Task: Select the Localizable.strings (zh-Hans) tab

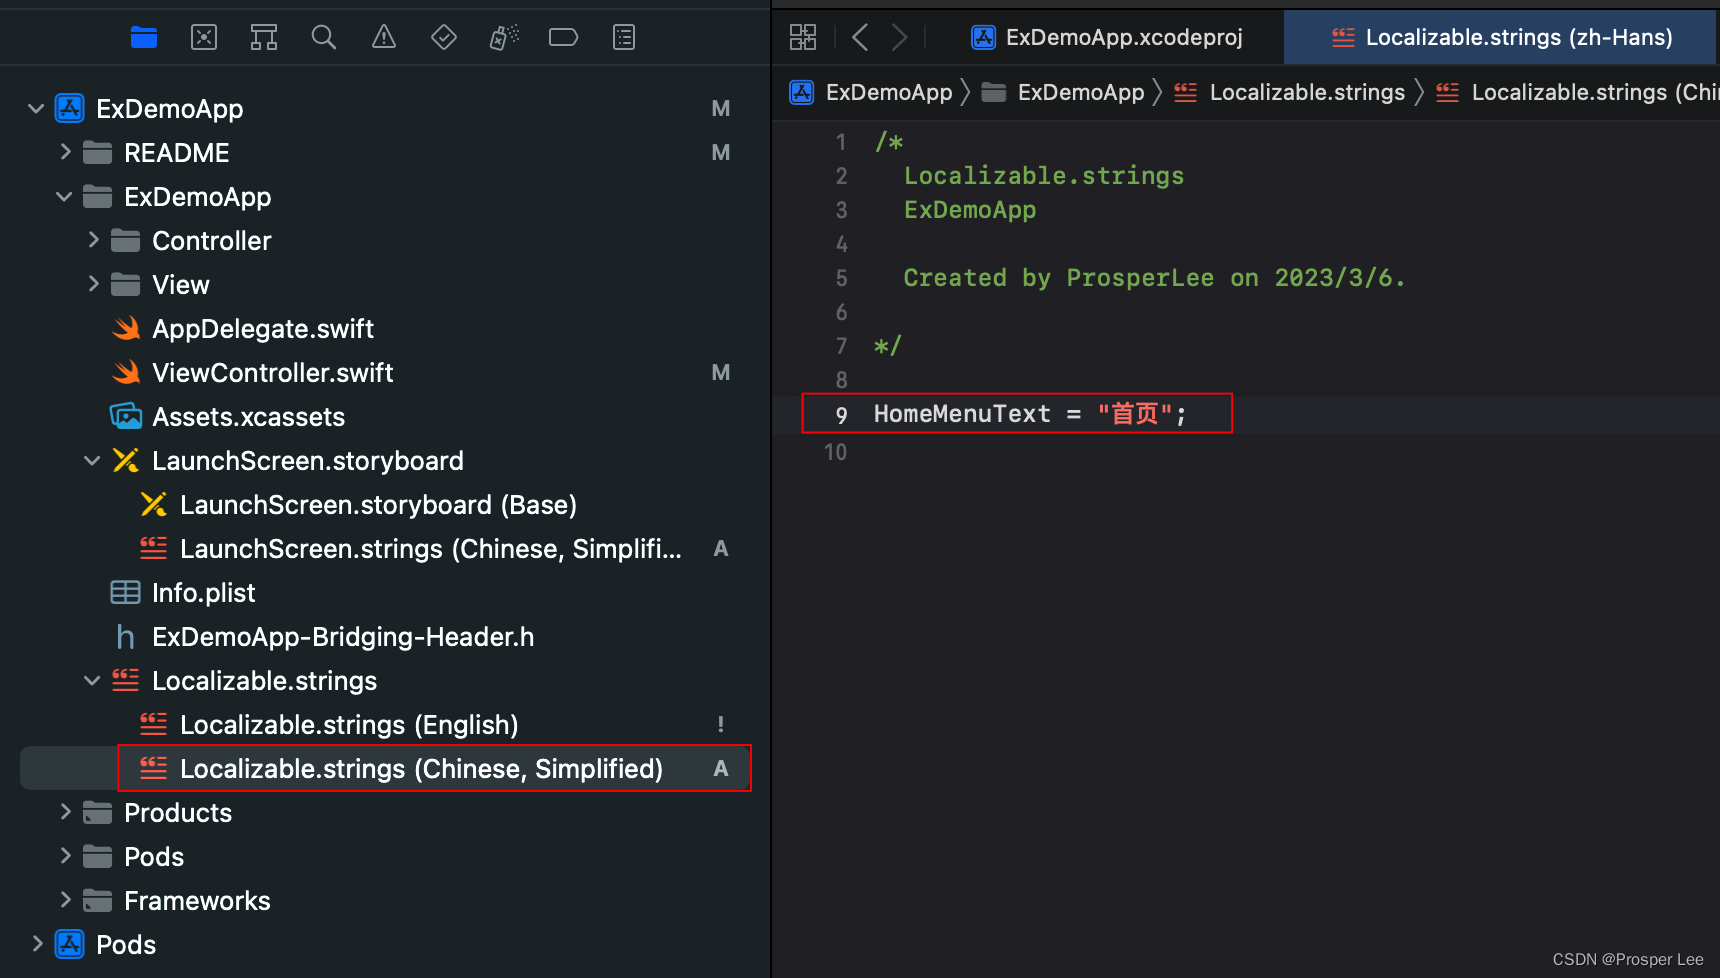Action: (1501, 37)
